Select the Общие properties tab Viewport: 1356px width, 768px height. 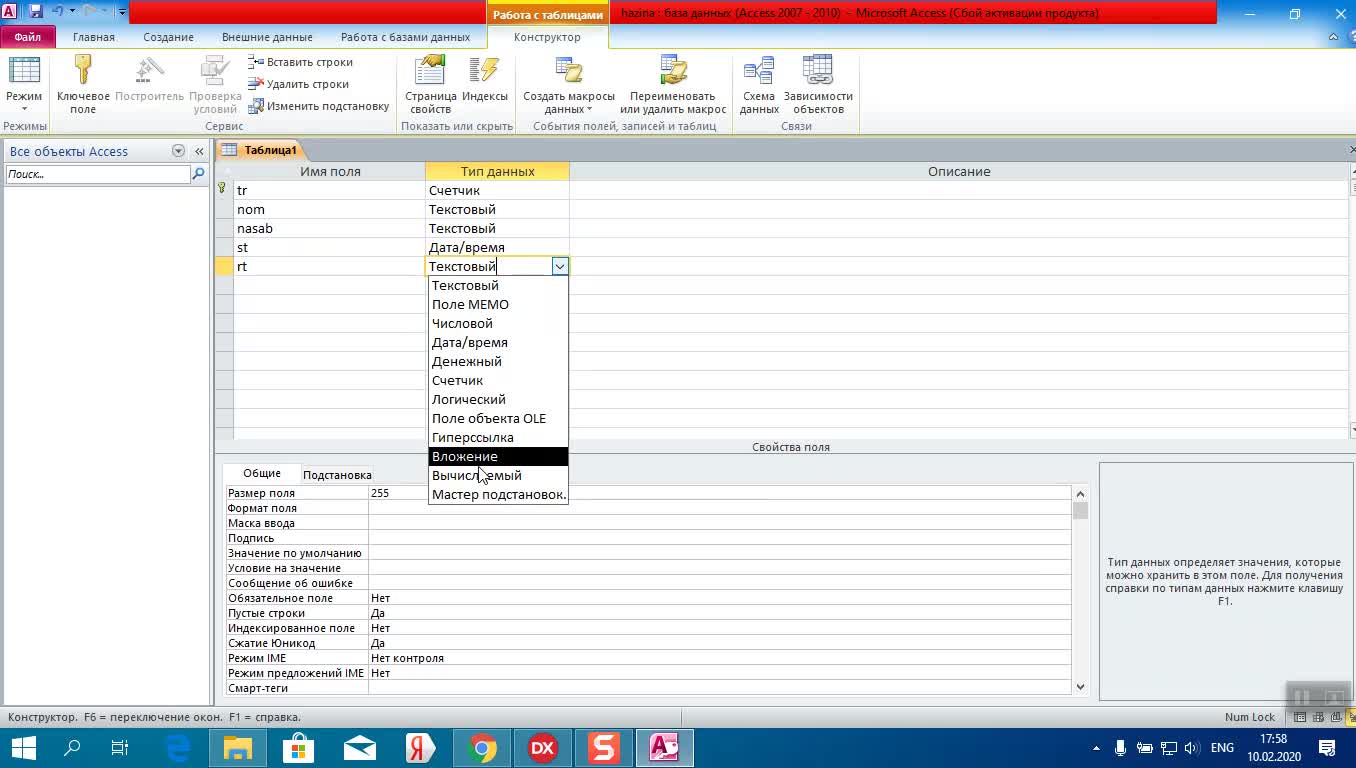(x=262, y=473)
